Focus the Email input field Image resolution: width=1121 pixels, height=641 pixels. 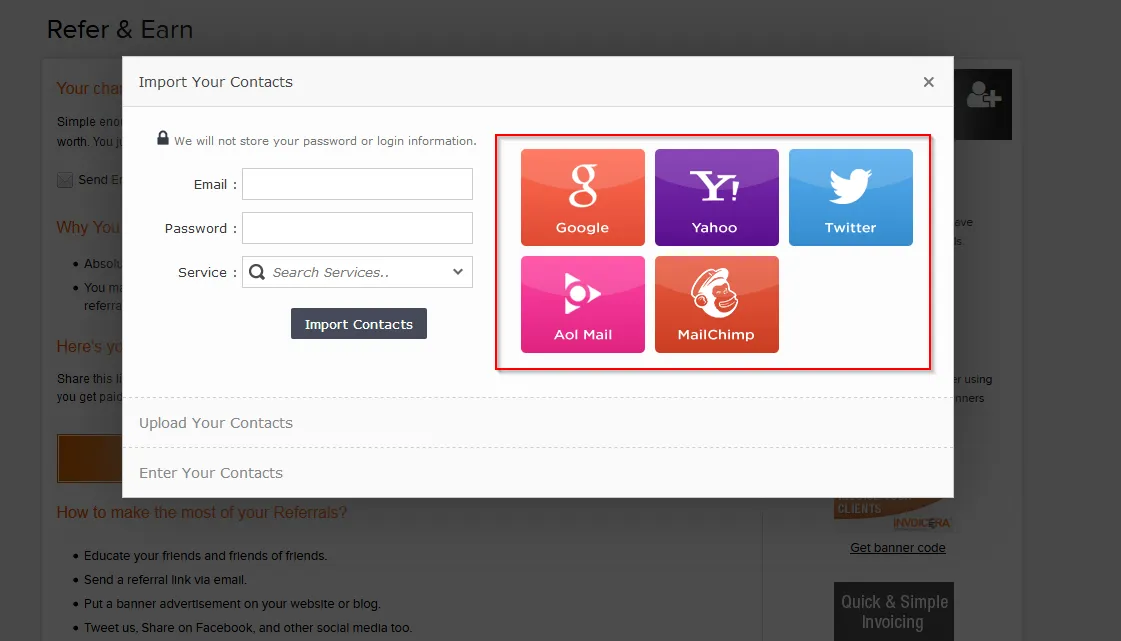click(x=357, y=184)
